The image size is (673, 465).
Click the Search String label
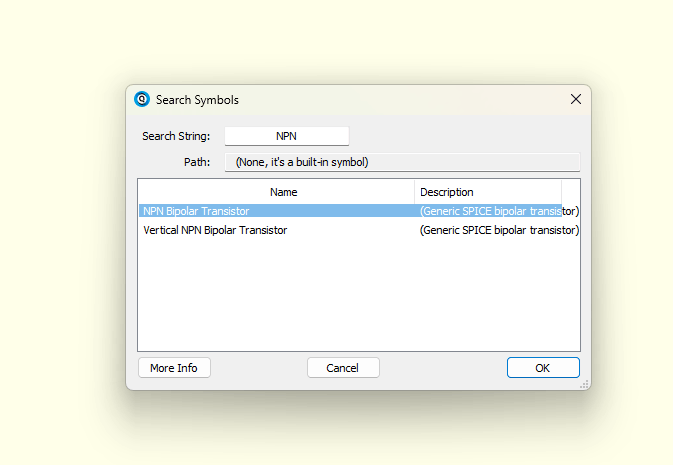click(176, 136)
